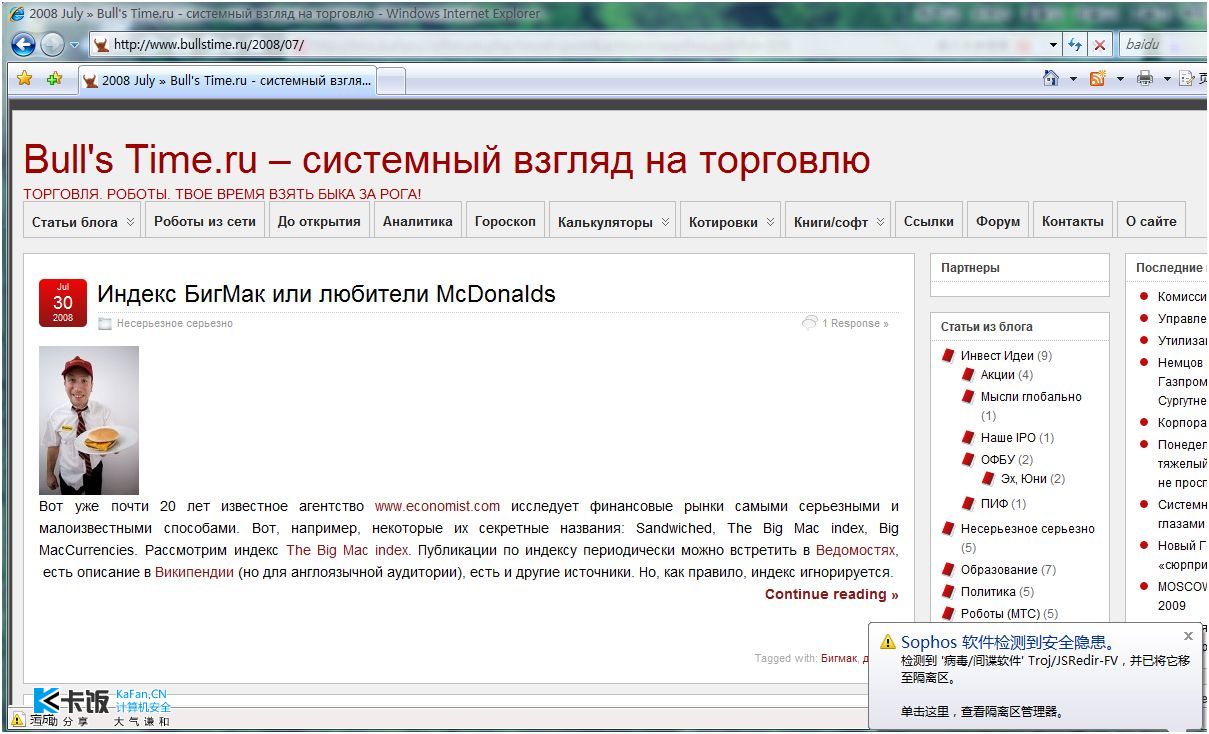Open the Гороскоп menu item

click(505, 221)
